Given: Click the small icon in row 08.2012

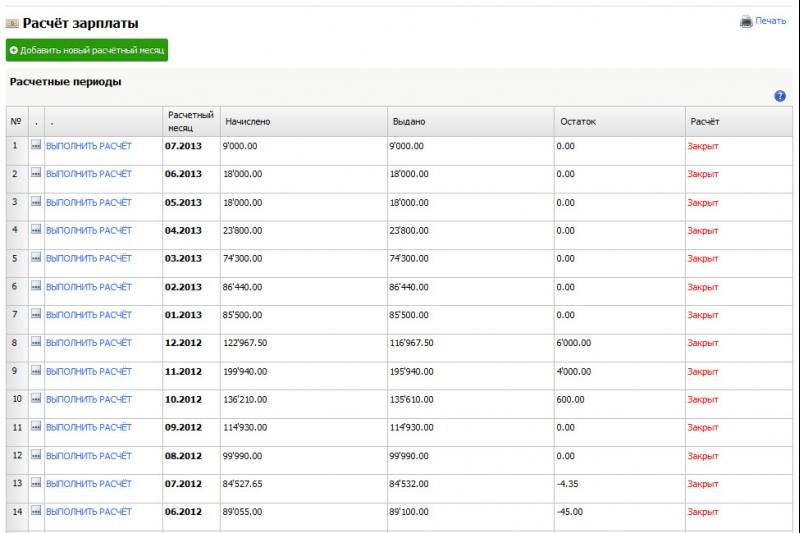Looking at the screenshot, I should tap(36, 455).
